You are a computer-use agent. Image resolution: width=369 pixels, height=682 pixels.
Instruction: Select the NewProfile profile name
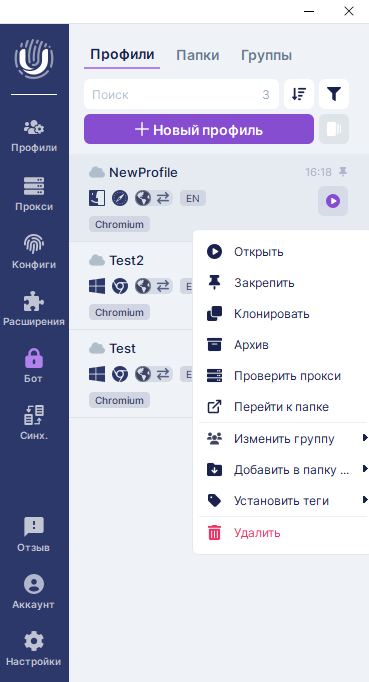(143, 173)
